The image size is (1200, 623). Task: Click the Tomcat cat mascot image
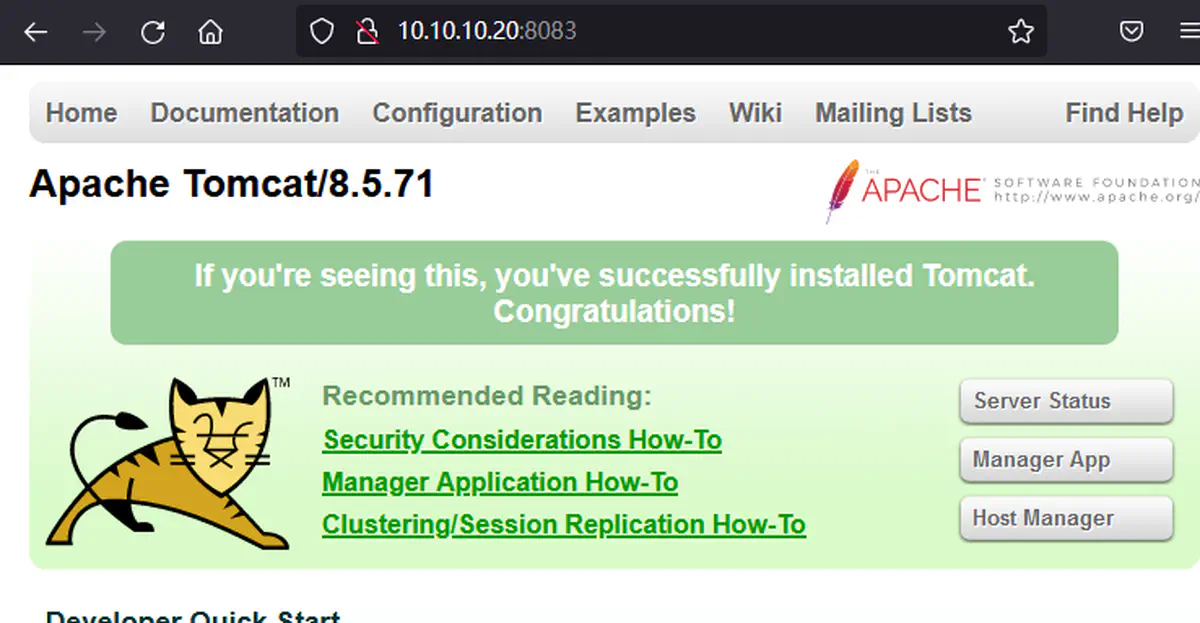168,463
